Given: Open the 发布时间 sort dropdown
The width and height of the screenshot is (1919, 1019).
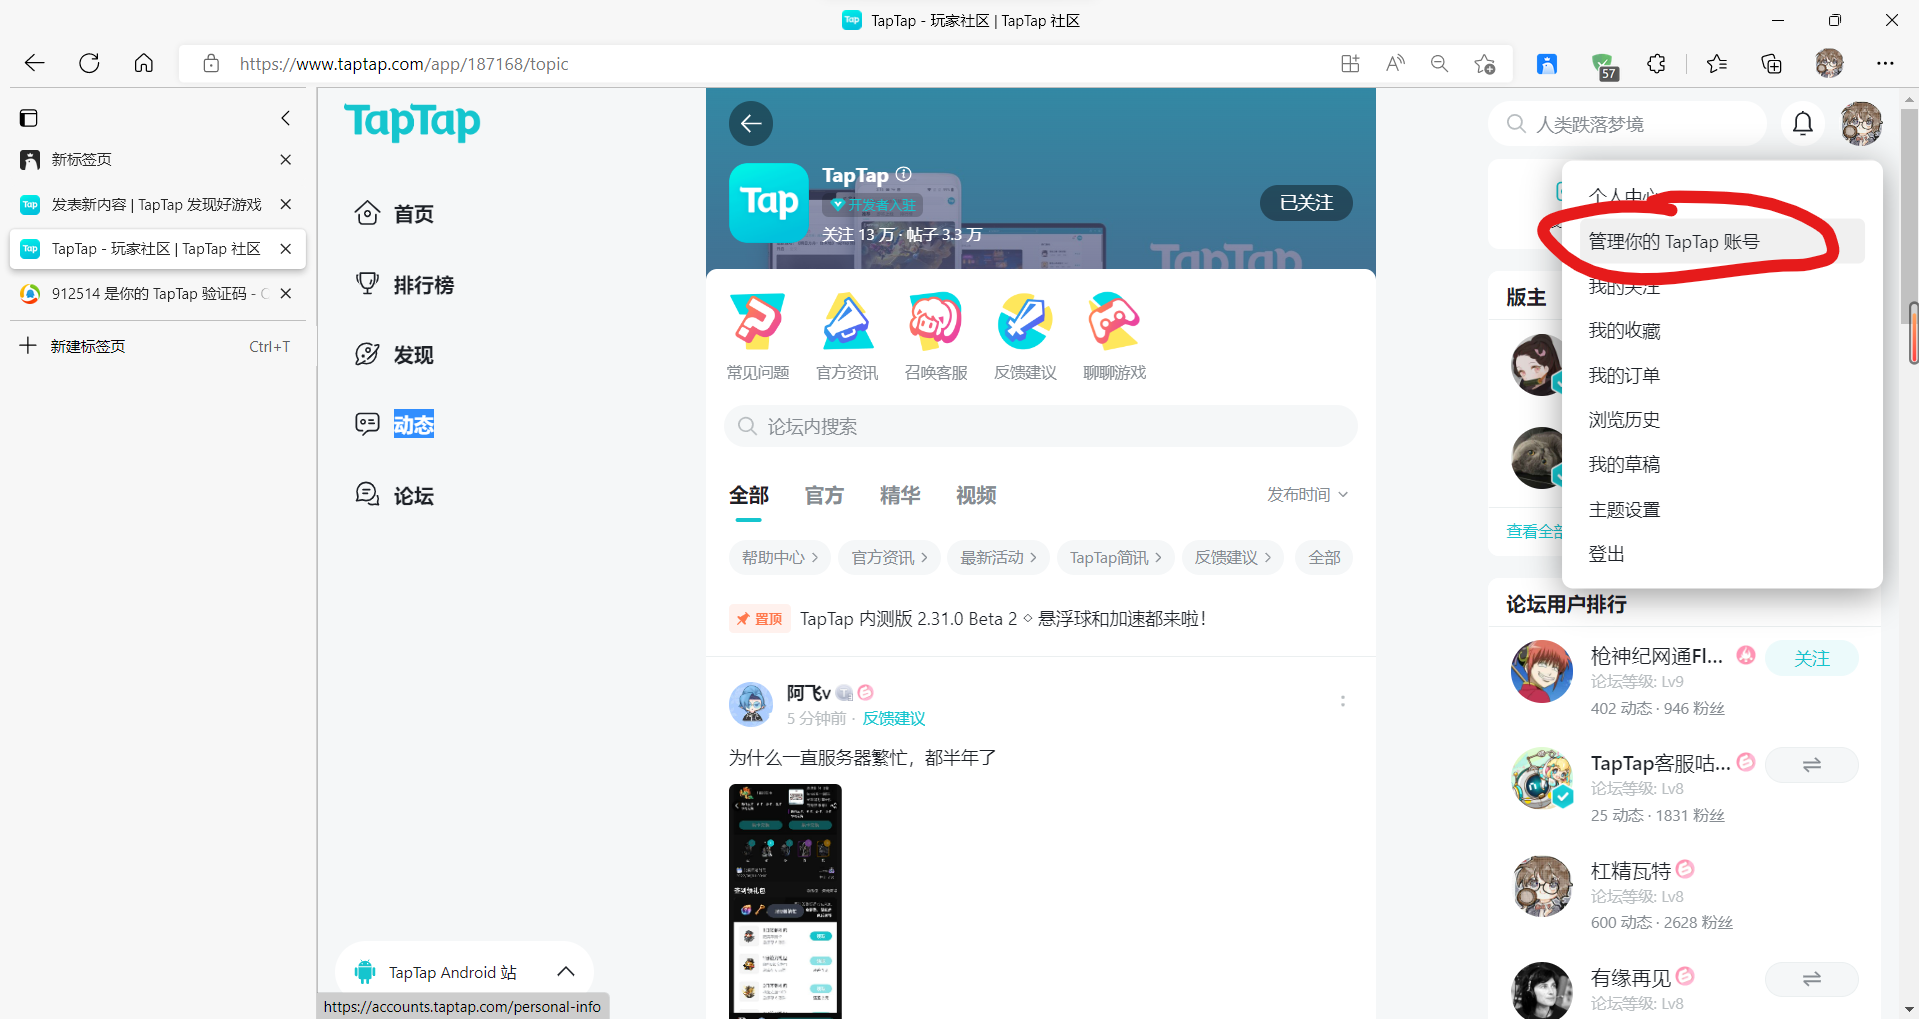Looking at the screenshot, I should [1308, 495].
